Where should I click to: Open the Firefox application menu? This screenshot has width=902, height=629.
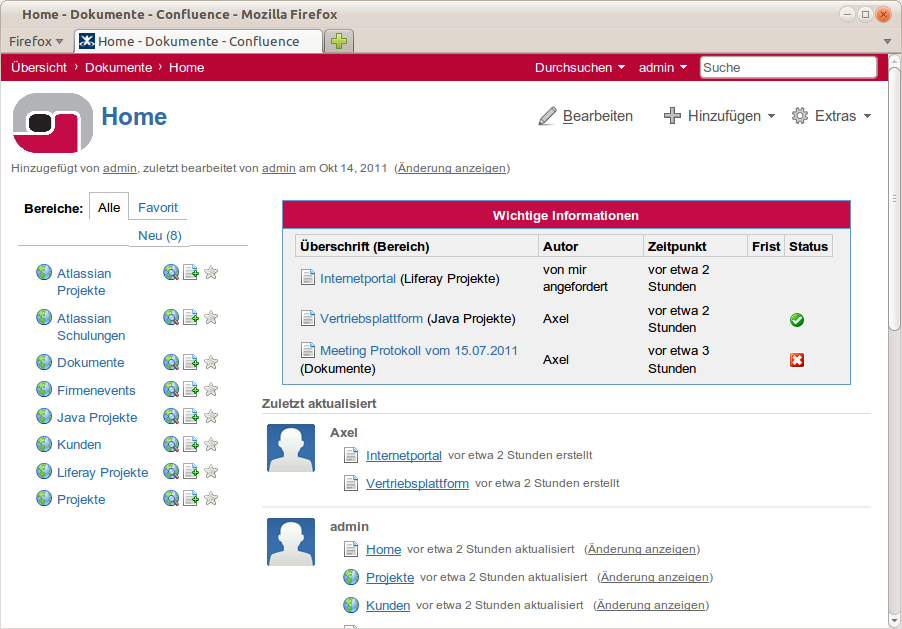(x=36, y=41)
